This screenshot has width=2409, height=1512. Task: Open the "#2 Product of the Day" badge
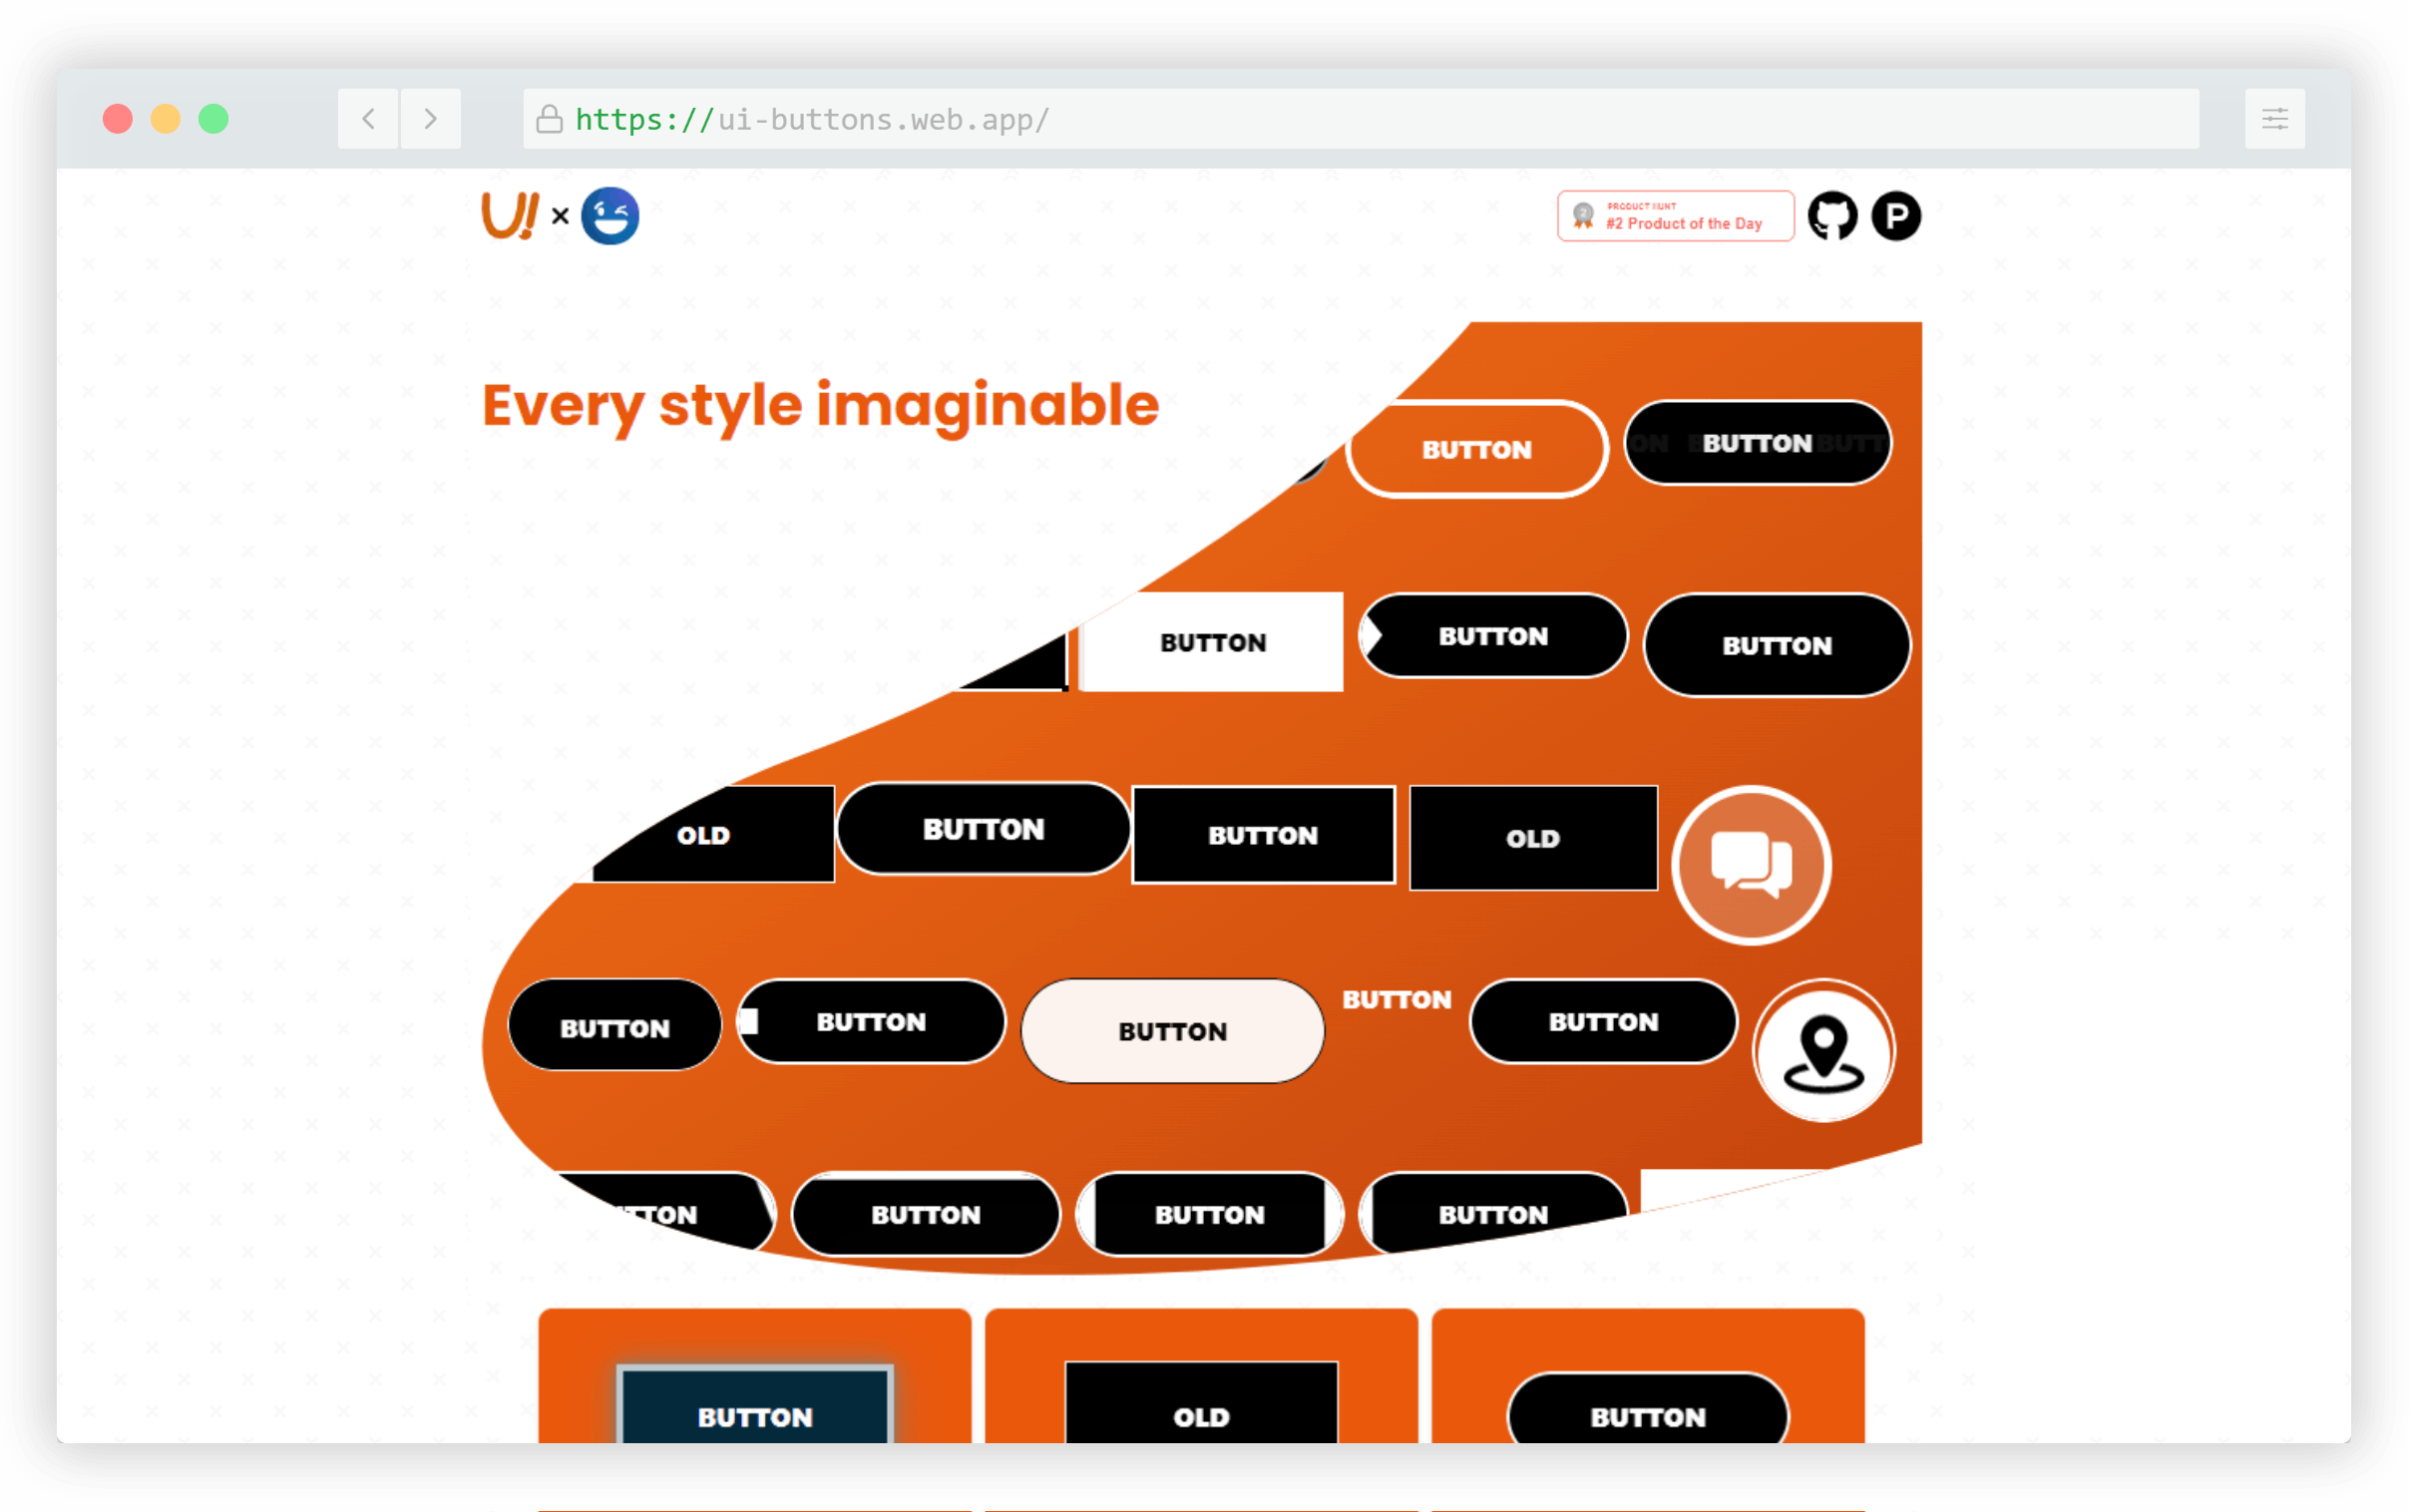pos(1675,215)
